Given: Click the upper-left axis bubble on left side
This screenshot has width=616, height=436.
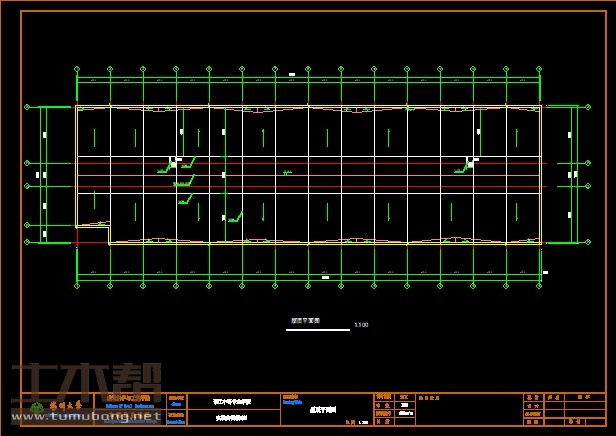Looking at the screenshot, I should (27, 106).
